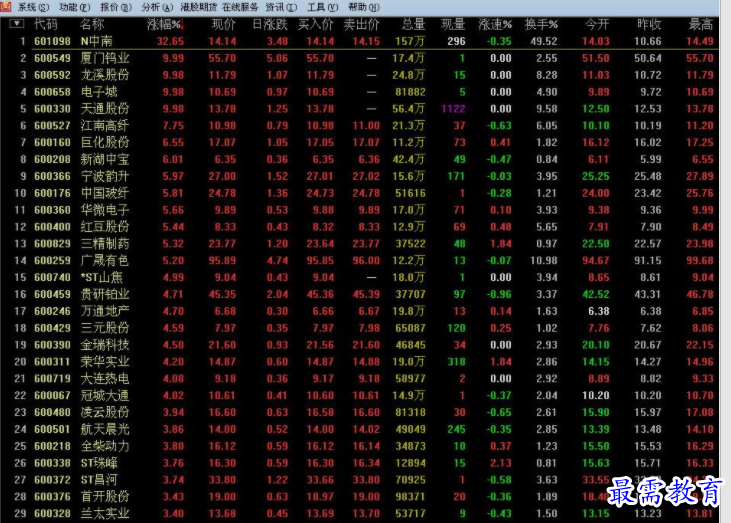Open the 系统(S) menu
This screenshot has height=523, width=731.
(x=33, y=7)
